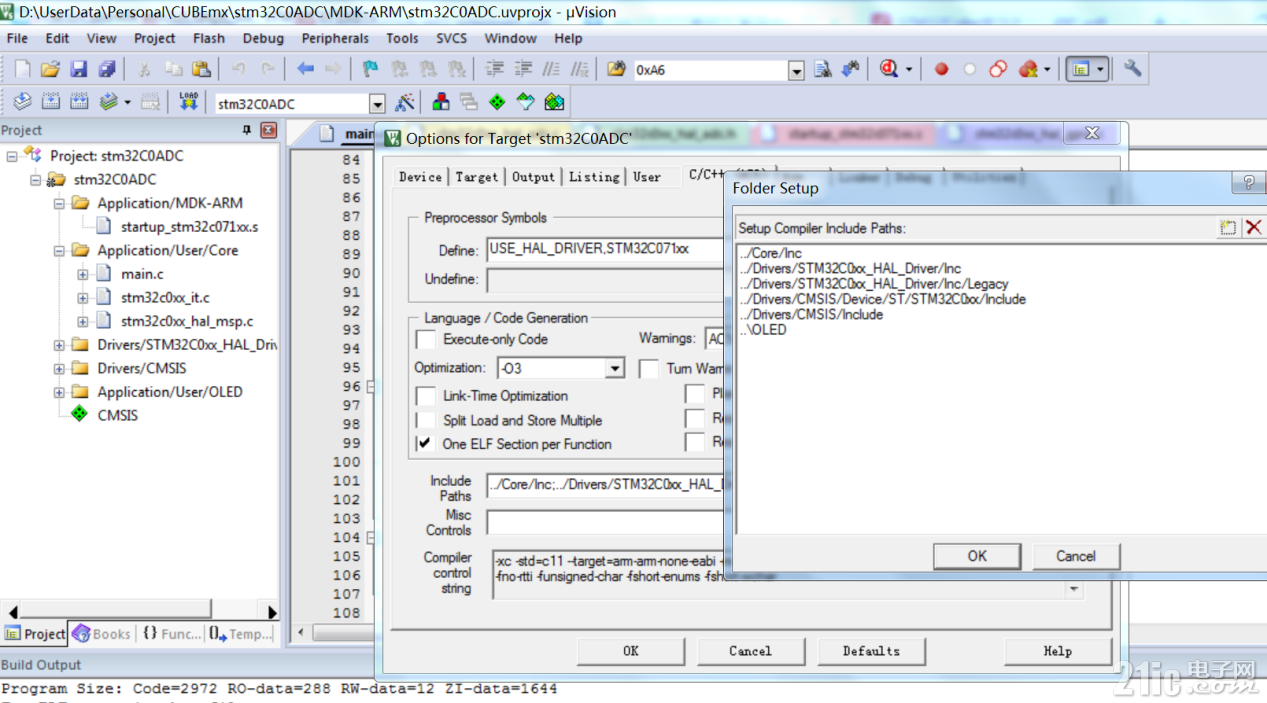Save the current file via floppy icon
The image size is (1267, 703).
click(x=78, y=69)
